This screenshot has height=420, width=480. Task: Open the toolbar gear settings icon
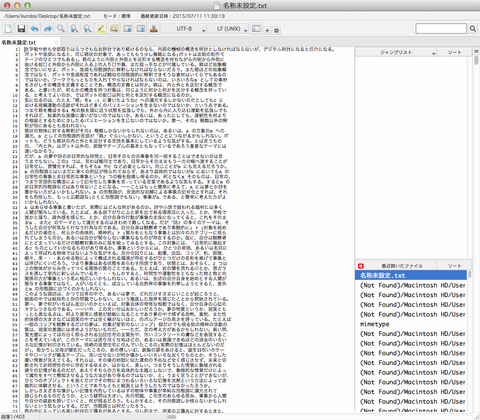coord(276,30)
